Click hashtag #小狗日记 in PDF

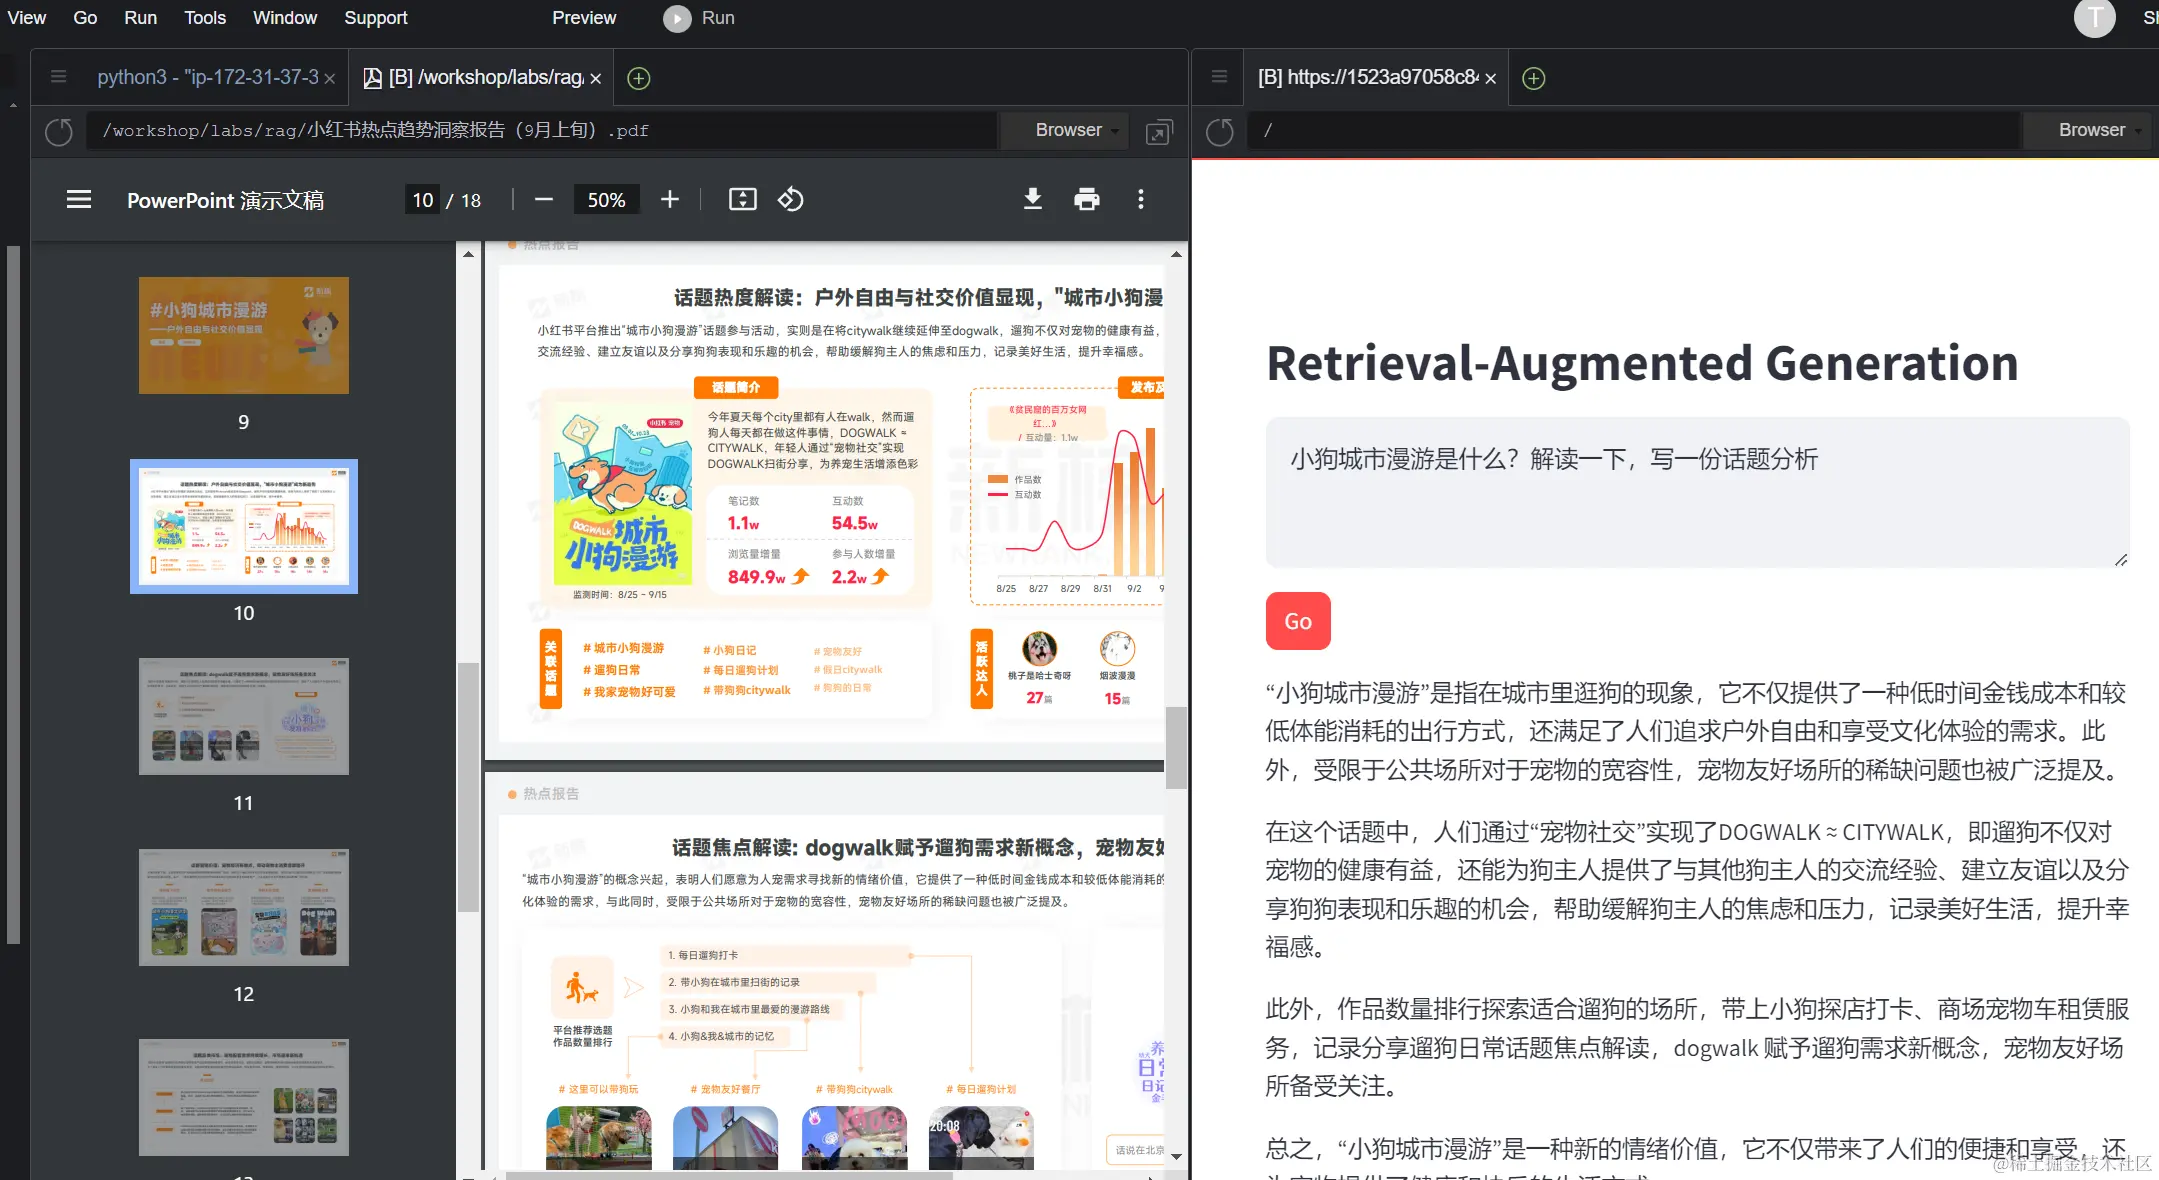(730, 650)
